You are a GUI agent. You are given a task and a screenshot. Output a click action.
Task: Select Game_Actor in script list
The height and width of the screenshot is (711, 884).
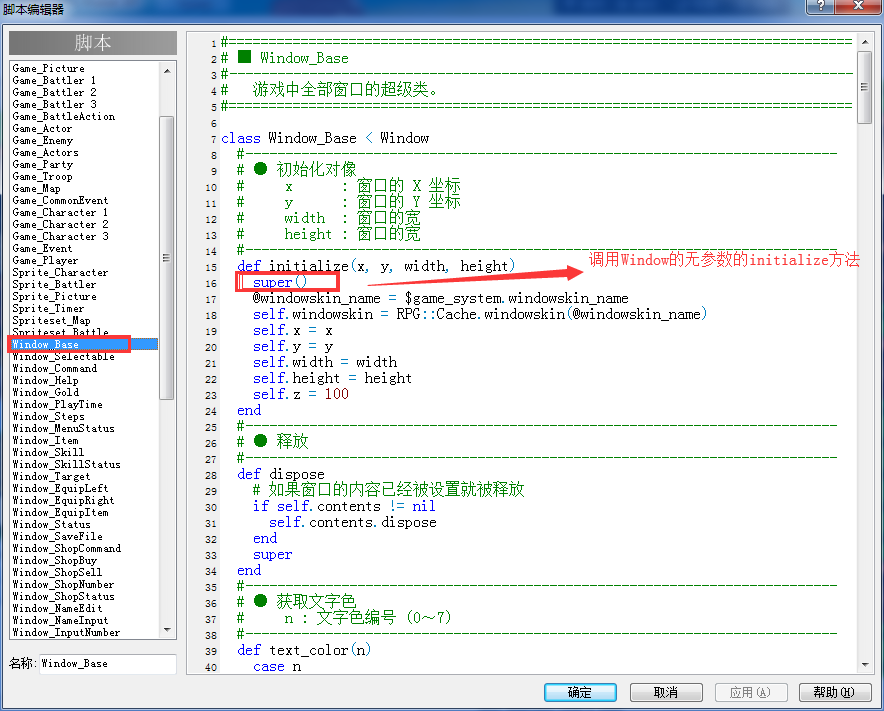tap(42, 128)
